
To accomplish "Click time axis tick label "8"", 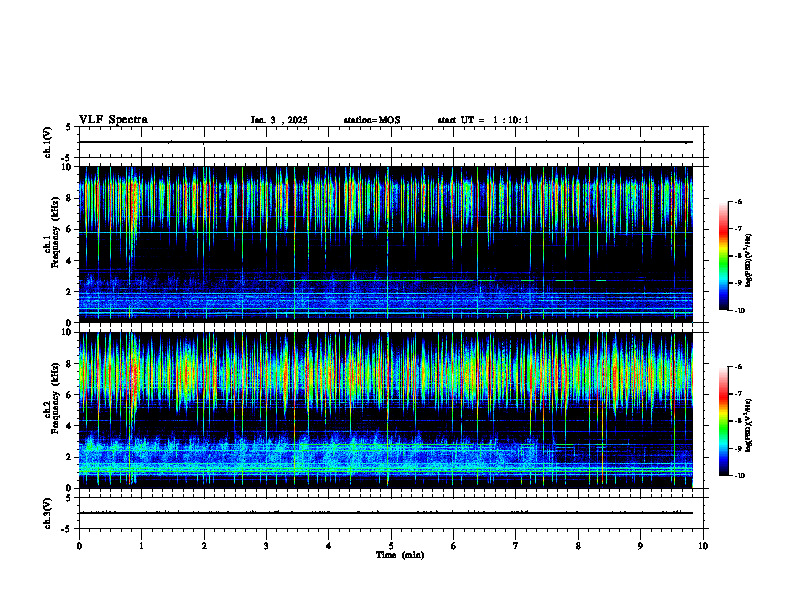I will coord(578,546).
